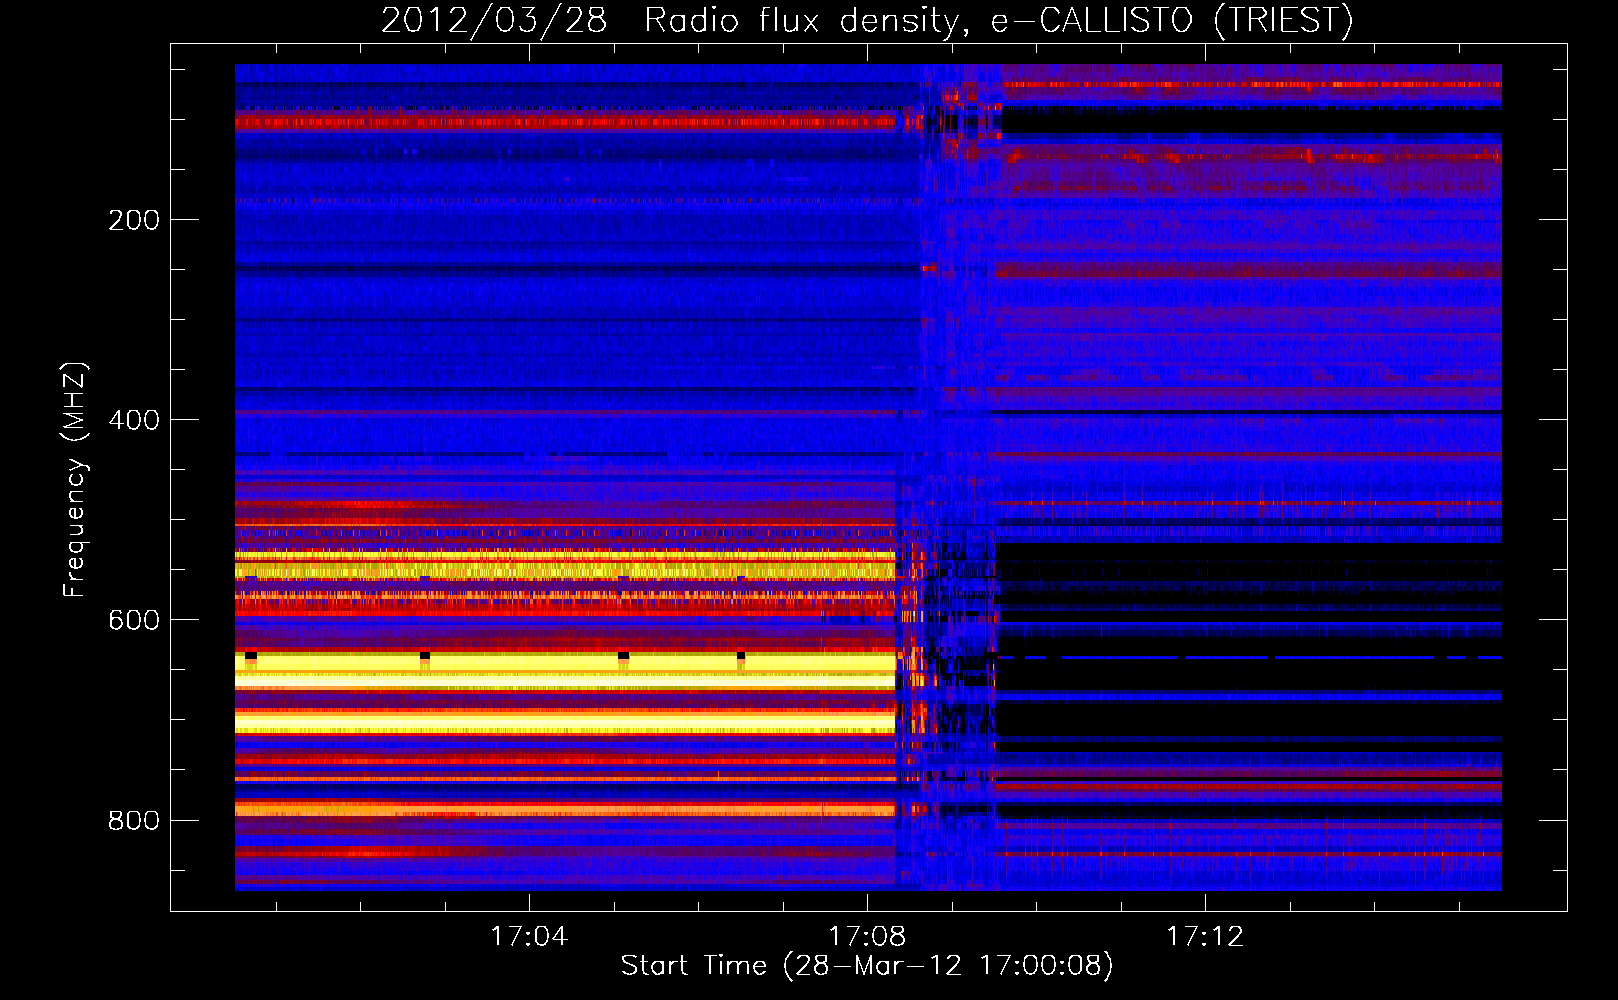Click the 17:04 time tick label

click(x=529, y=937)
